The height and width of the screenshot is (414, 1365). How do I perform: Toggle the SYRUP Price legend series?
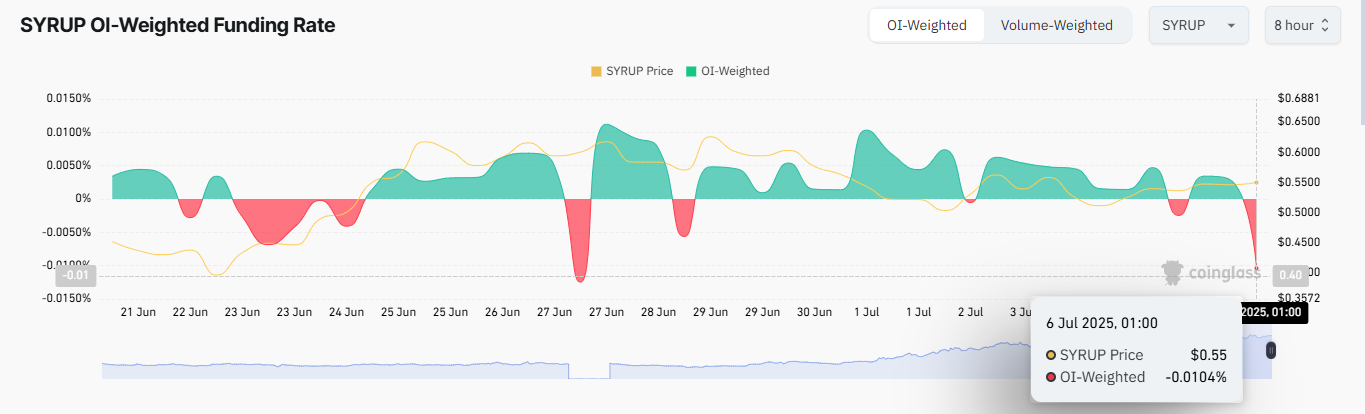[x=631, y=71]
